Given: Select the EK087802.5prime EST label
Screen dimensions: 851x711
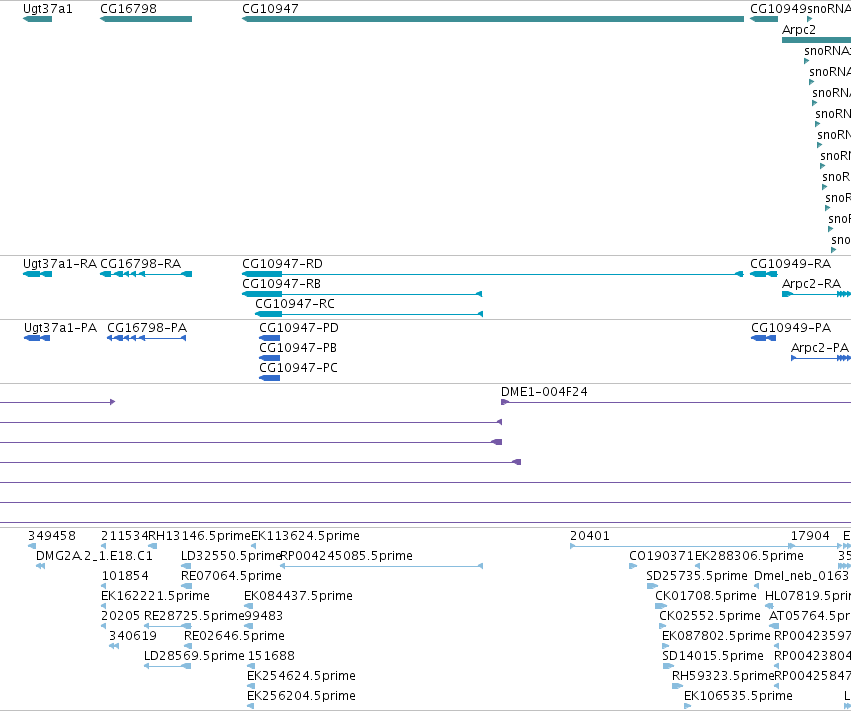Looking at the screenshot, I should tap(716, 636).
